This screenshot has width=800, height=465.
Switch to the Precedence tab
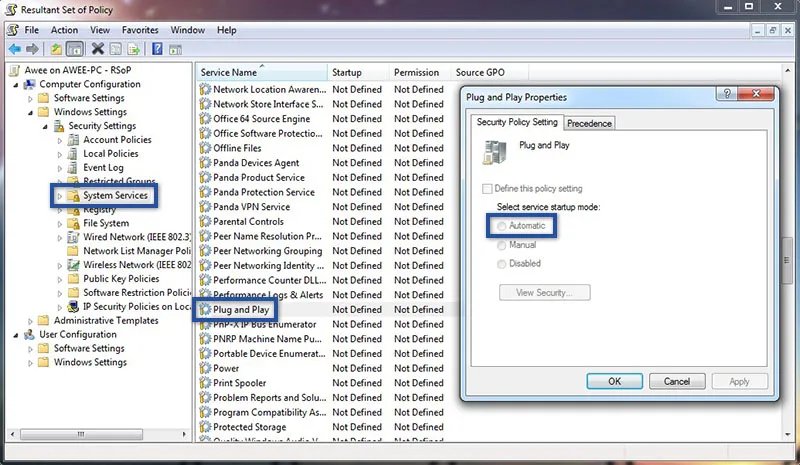pyautogui.click(x=590, y=123)
